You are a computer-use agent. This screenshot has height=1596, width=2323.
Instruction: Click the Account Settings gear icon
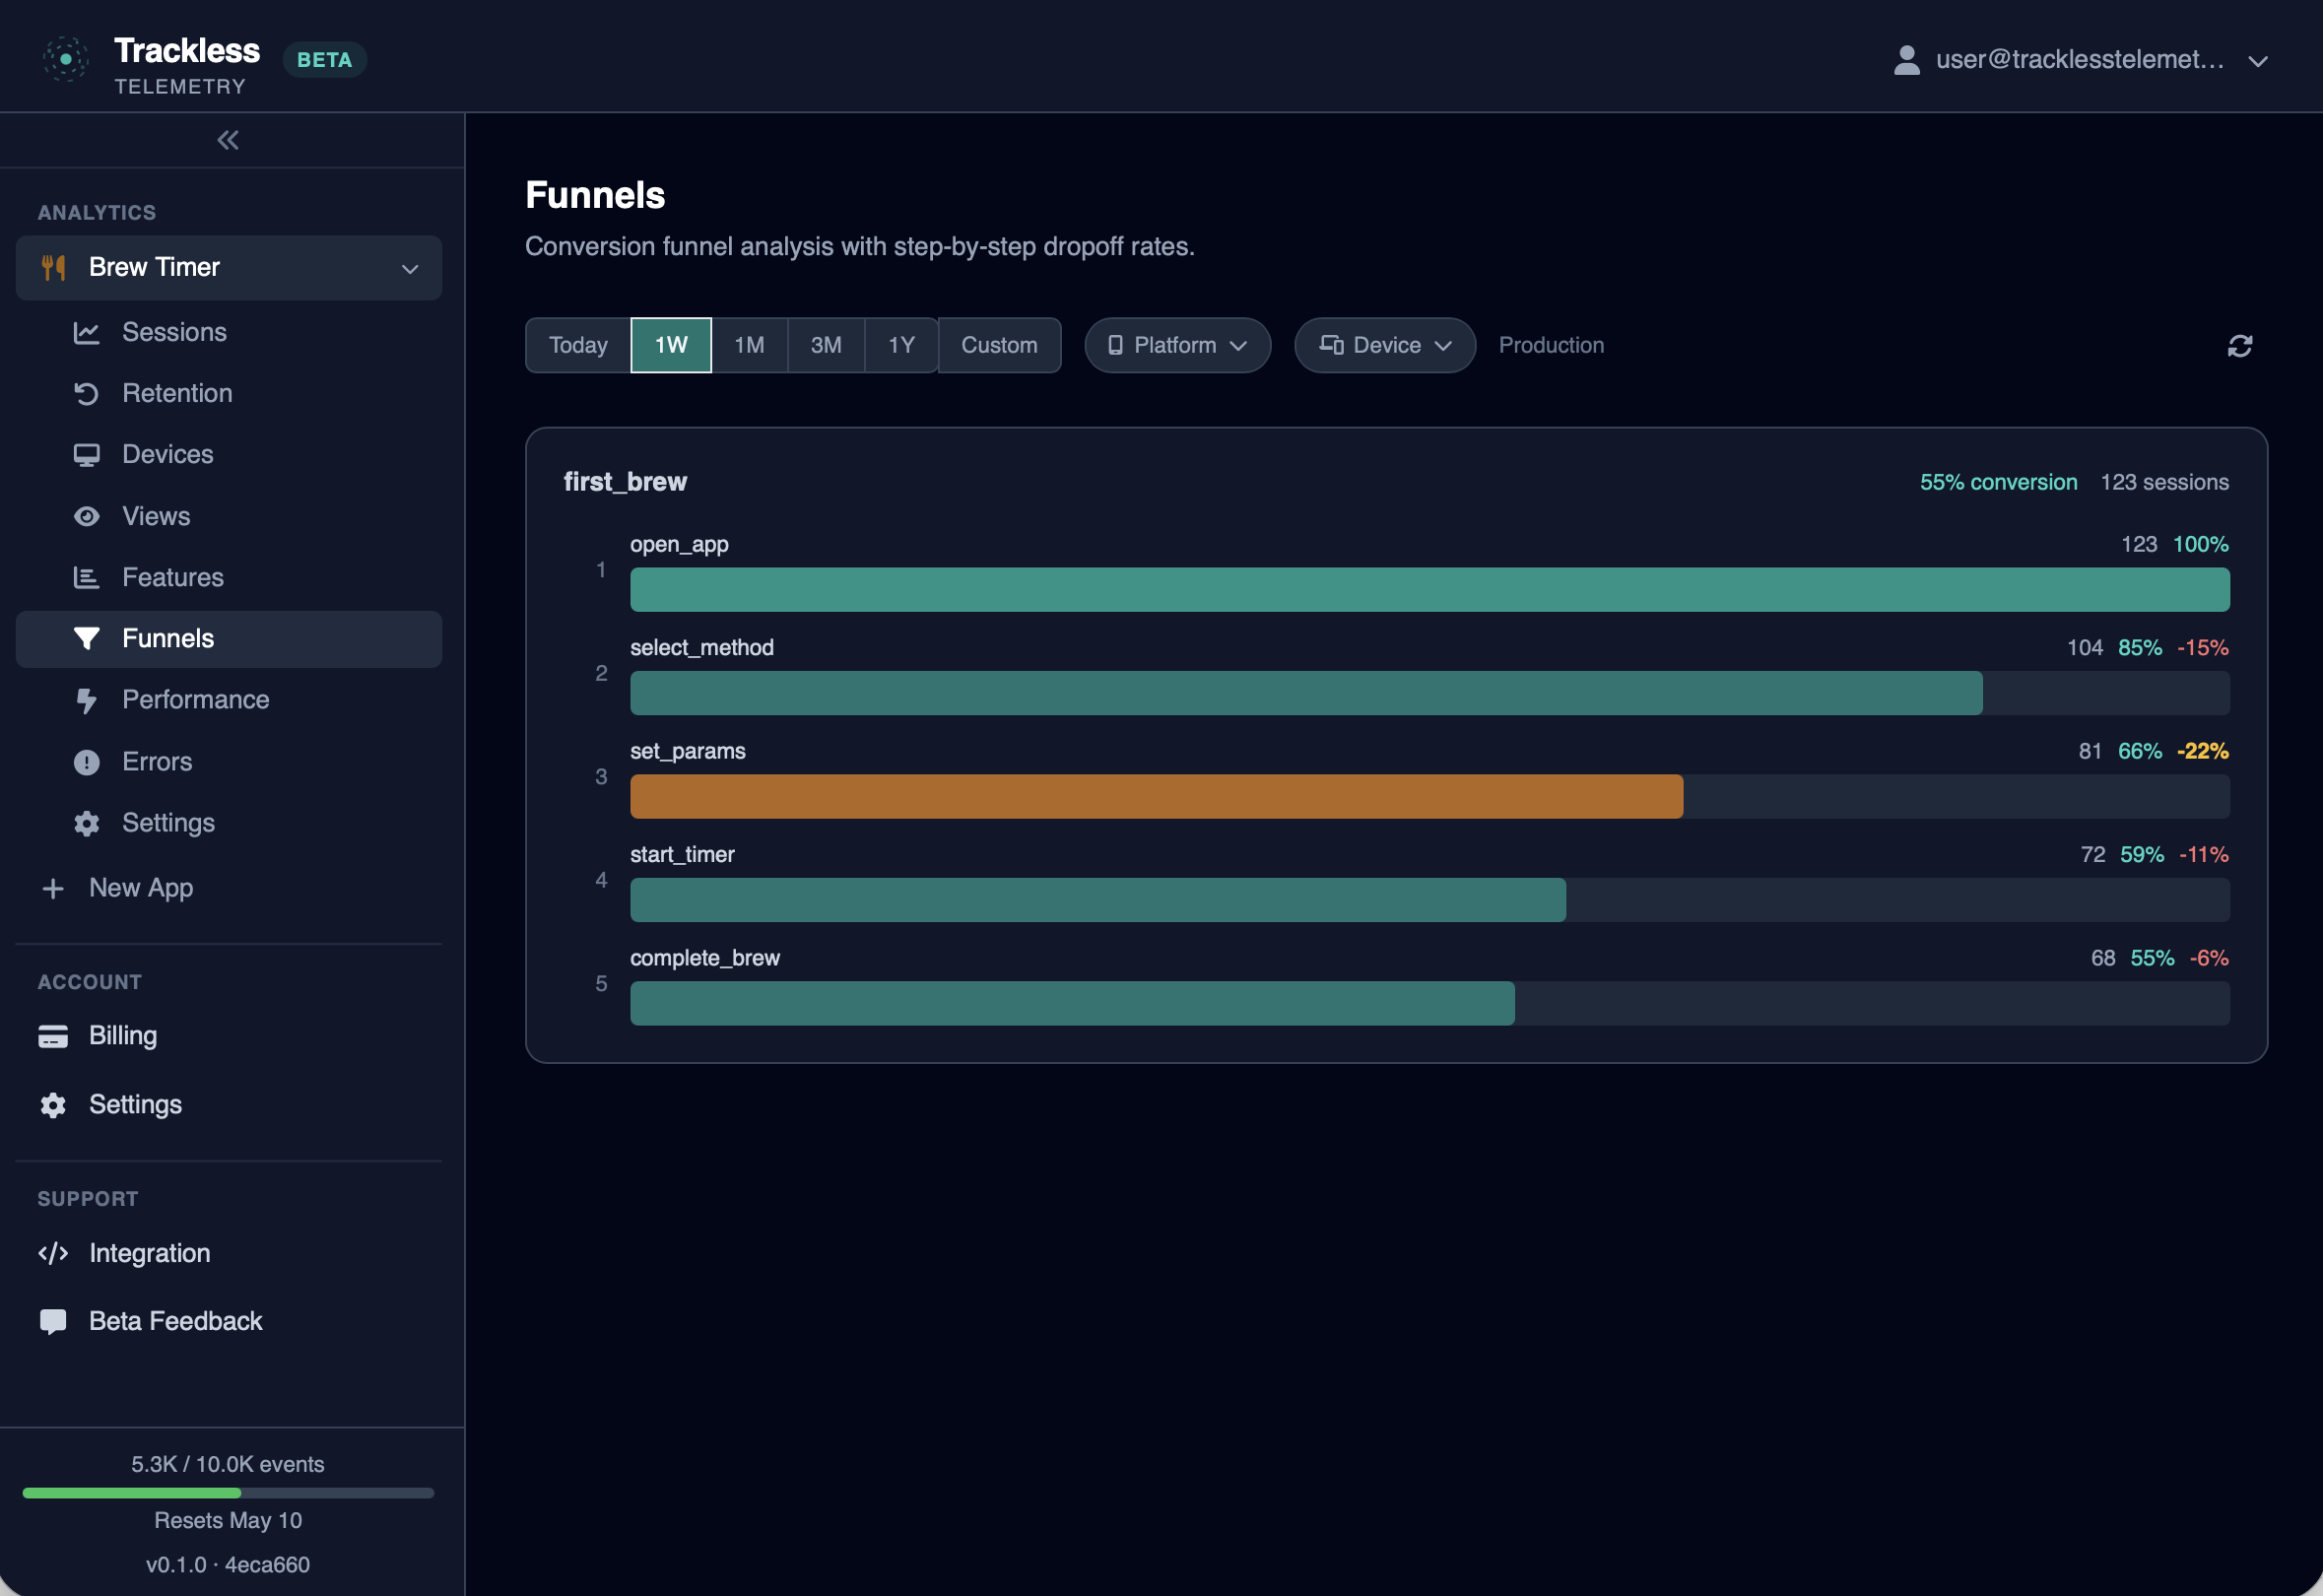pyautogui.click(x=53, y=1105)
